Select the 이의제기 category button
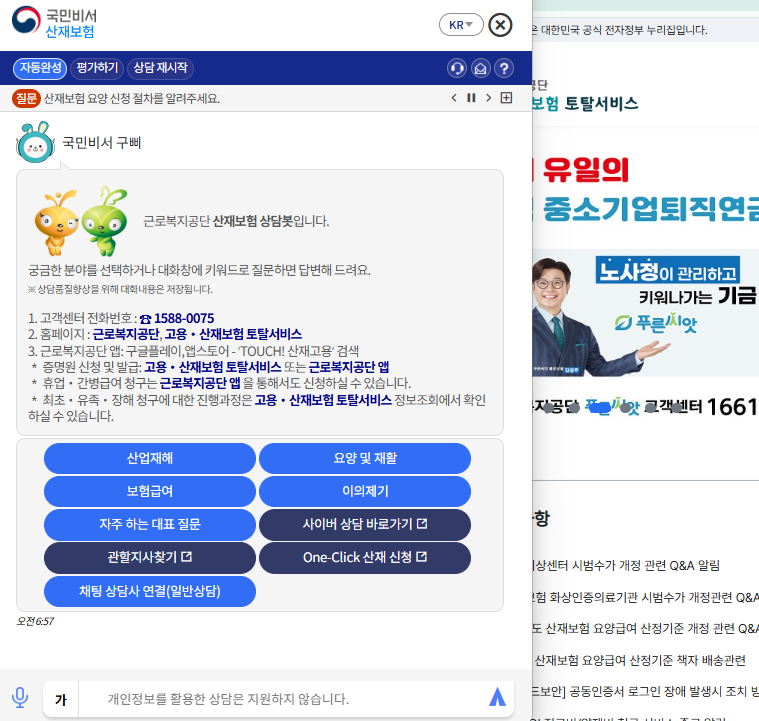 coord(365,491)
